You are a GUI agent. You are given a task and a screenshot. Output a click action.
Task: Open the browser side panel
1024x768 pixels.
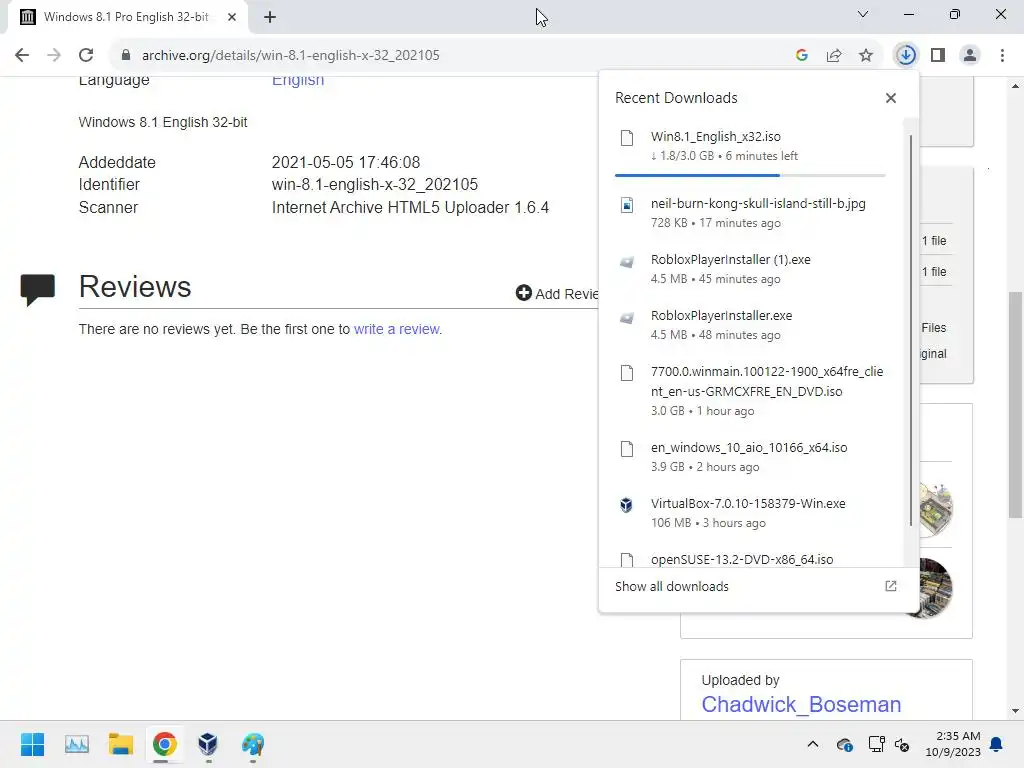coord(938,56)
